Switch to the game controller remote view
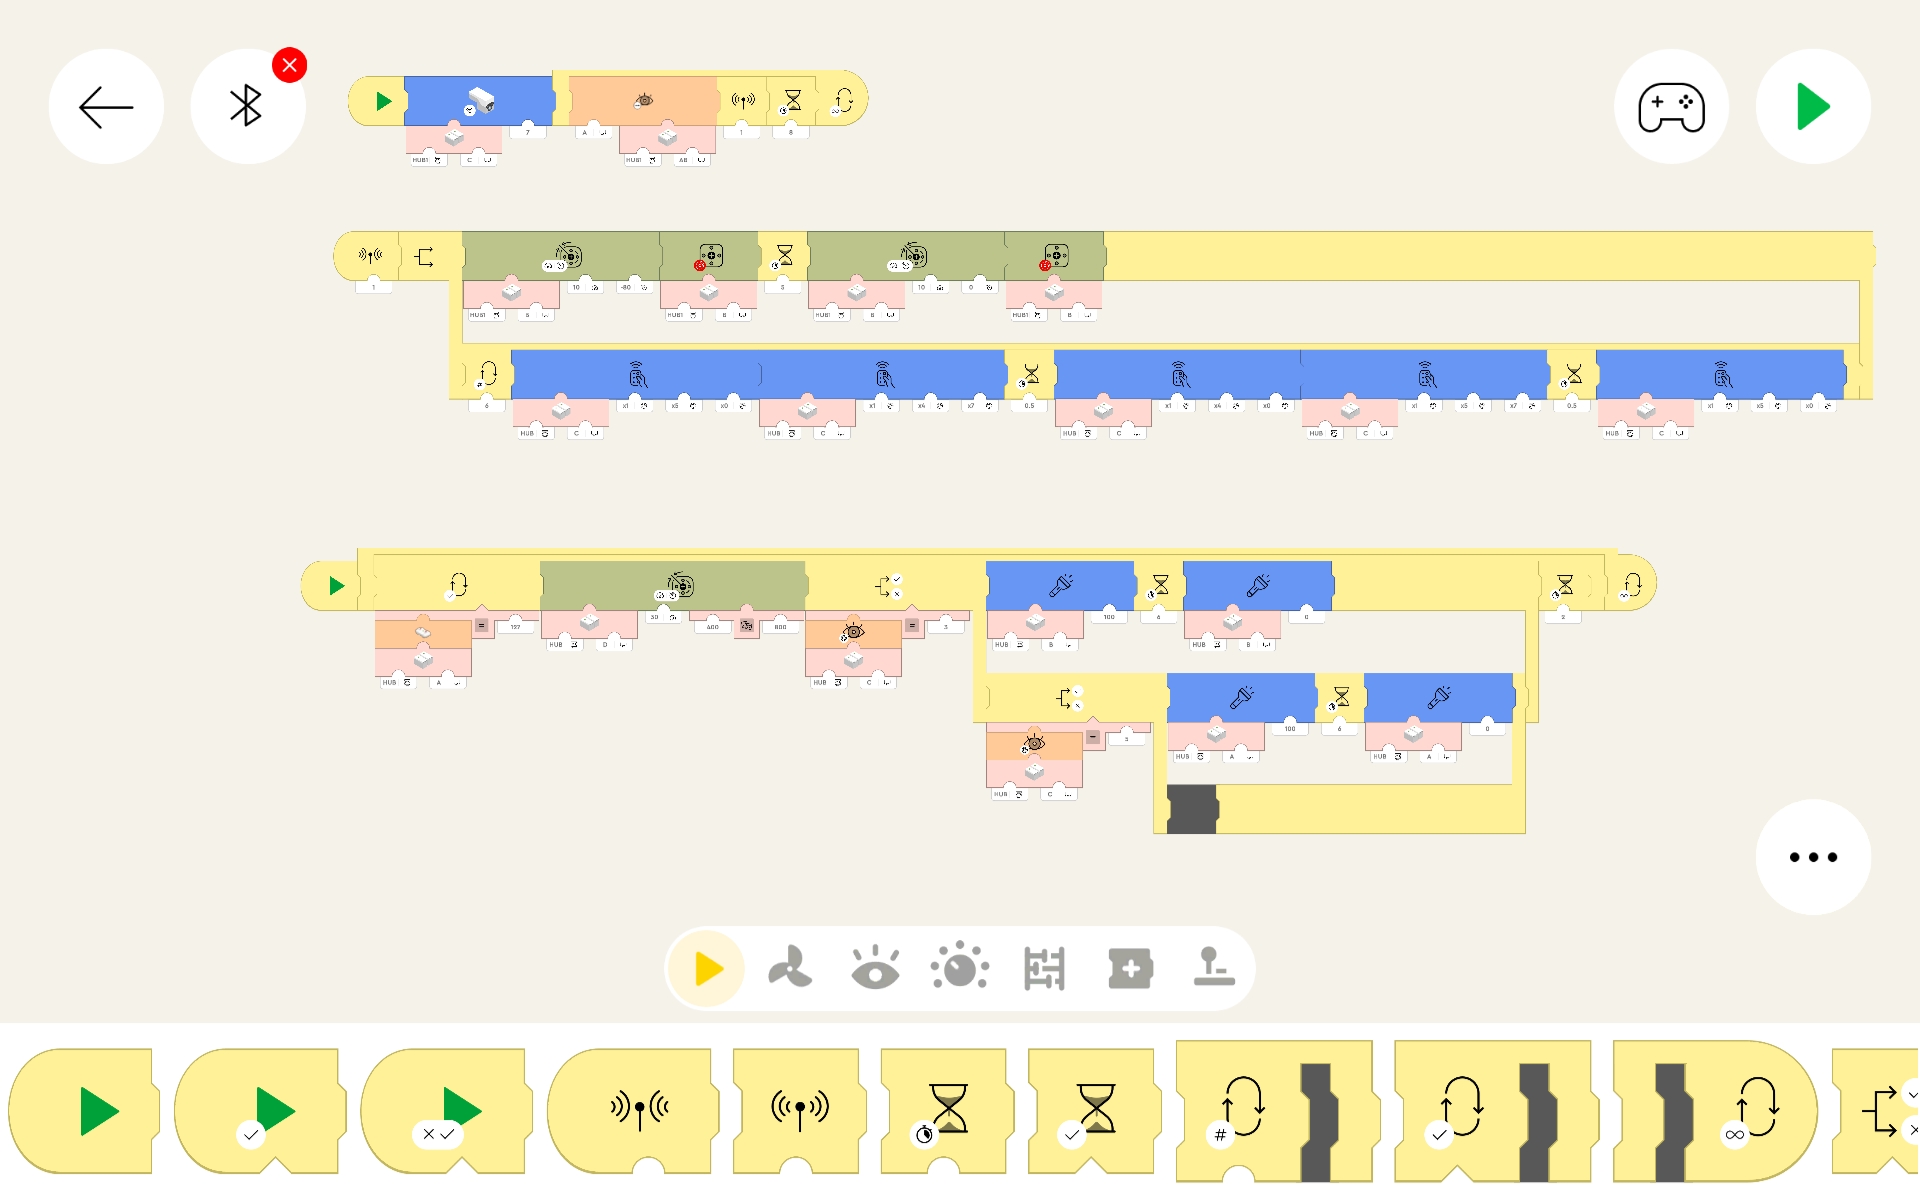The width and height of the screenshot is (1920, 1200). pyautogui.click(x=1670, y=107)
